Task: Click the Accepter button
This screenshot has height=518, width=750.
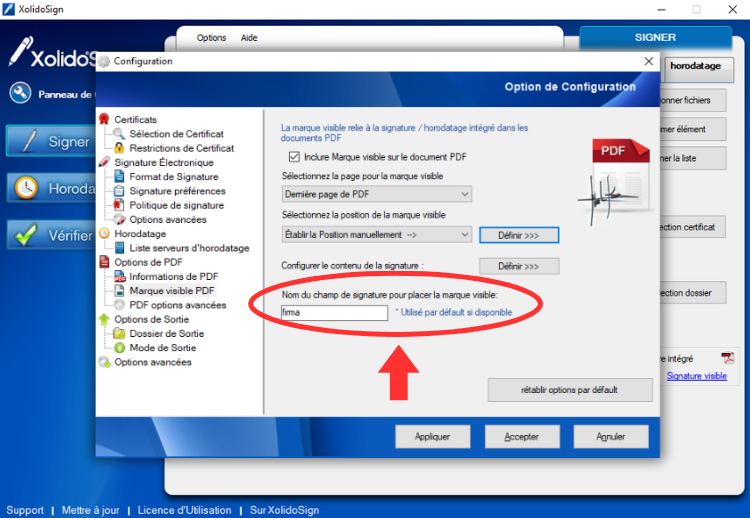Action: 522,437
